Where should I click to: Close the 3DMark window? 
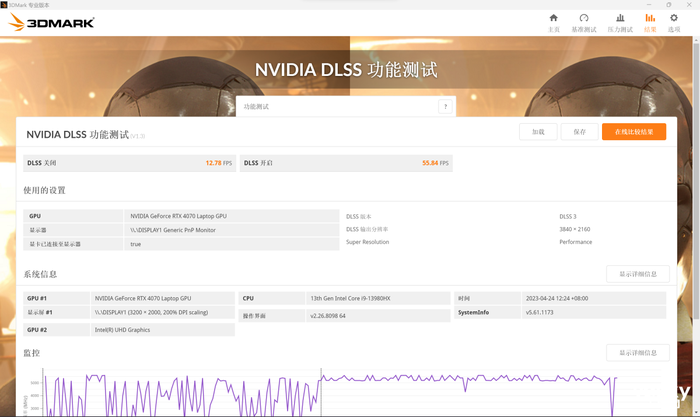(689, 4)
